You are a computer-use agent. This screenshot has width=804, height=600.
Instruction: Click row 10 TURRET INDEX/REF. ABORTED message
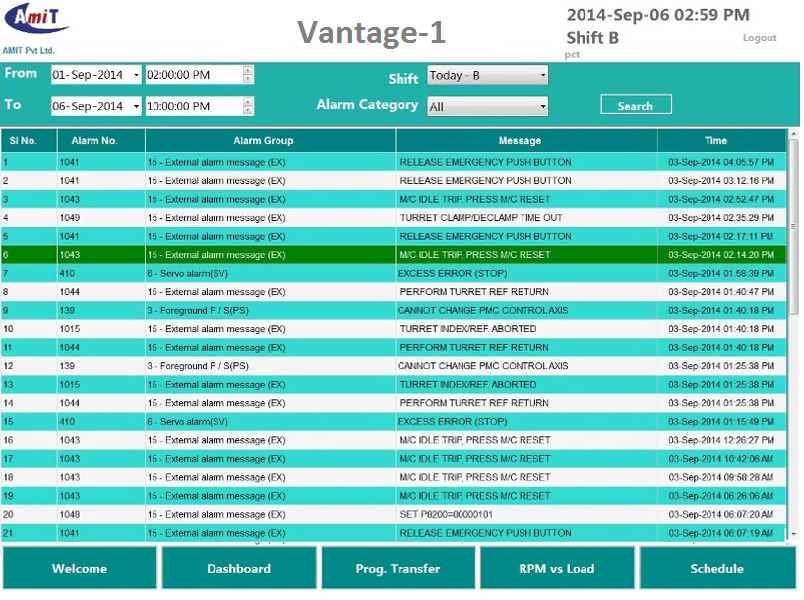coord(468,329)
